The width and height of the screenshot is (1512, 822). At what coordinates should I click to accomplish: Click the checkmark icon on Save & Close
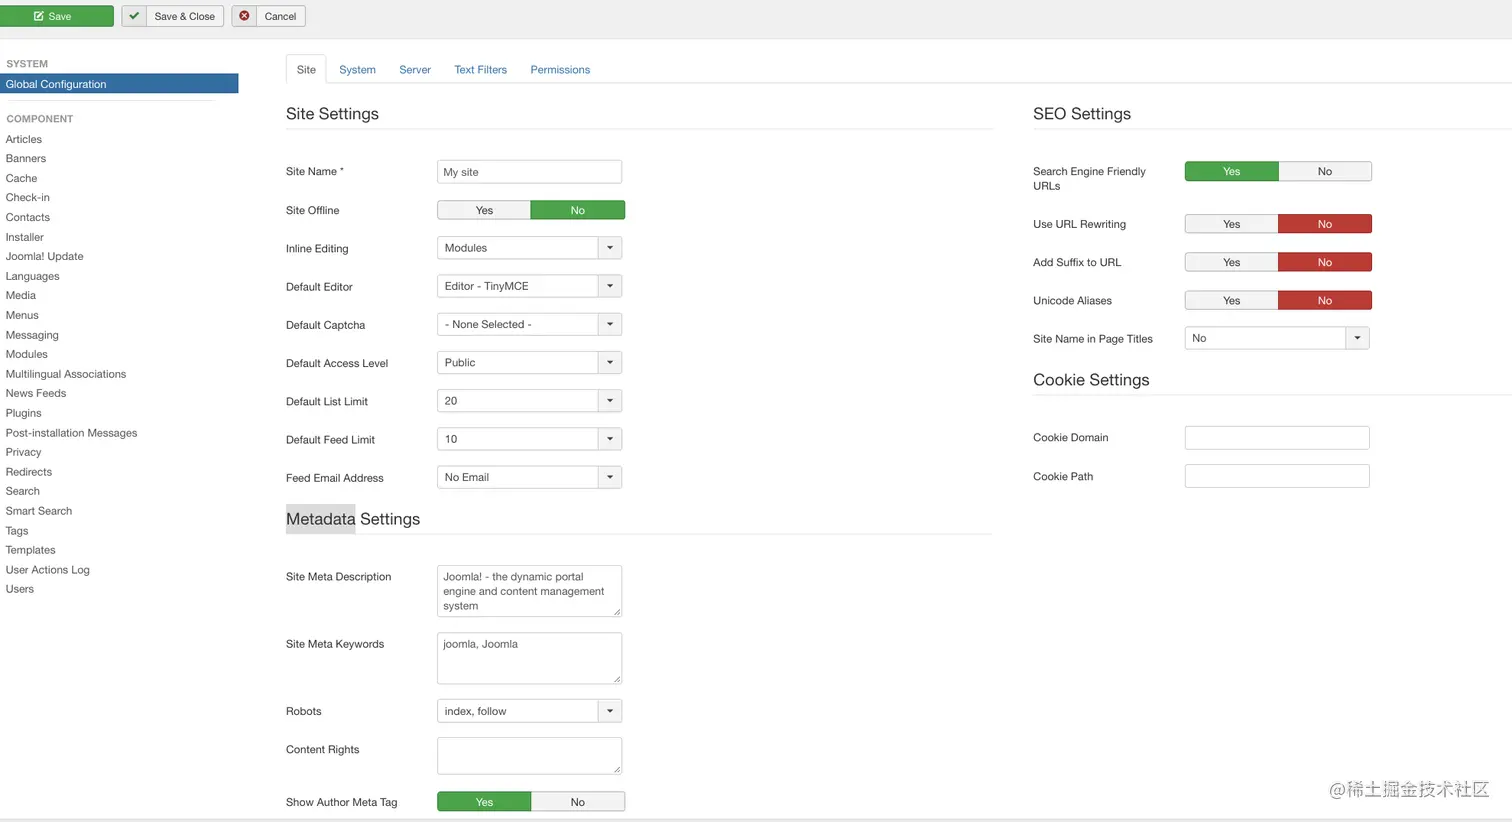point(134,16)
